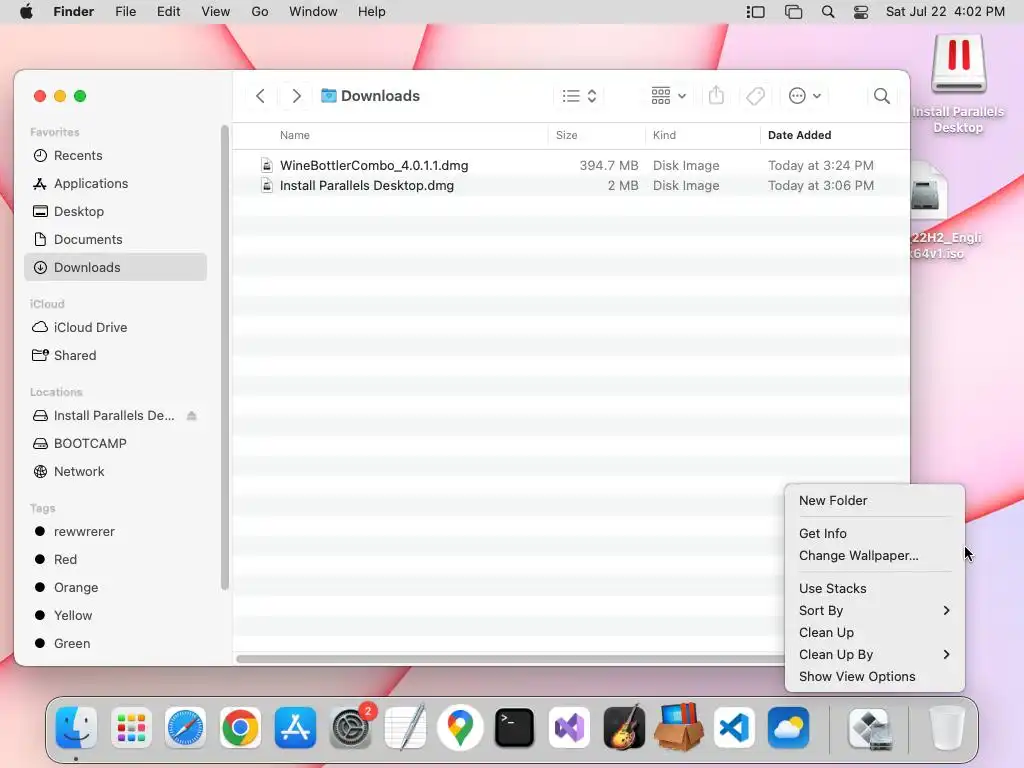Image resolution: width=1024 pixels, height=768 pixels.
Task: Eject the Install Parallels Desktop volume
Action: click(x=191, y=415)
